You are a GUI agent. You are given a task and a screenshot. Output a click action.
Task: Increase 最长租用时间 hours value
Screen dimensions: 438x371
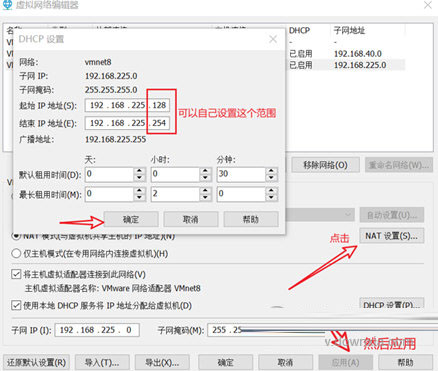(x=205, y=191)
